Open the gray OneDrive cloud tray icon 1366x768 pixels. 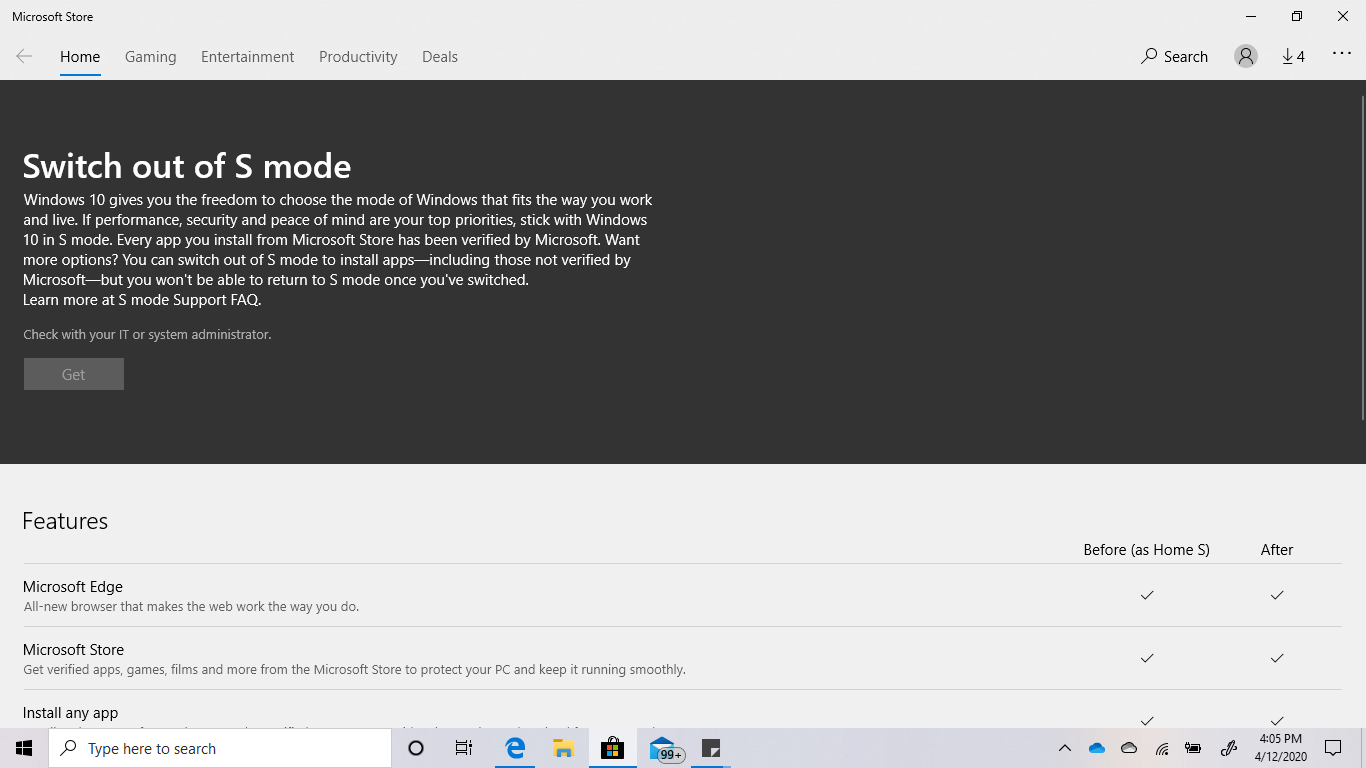pos(1129,748)
